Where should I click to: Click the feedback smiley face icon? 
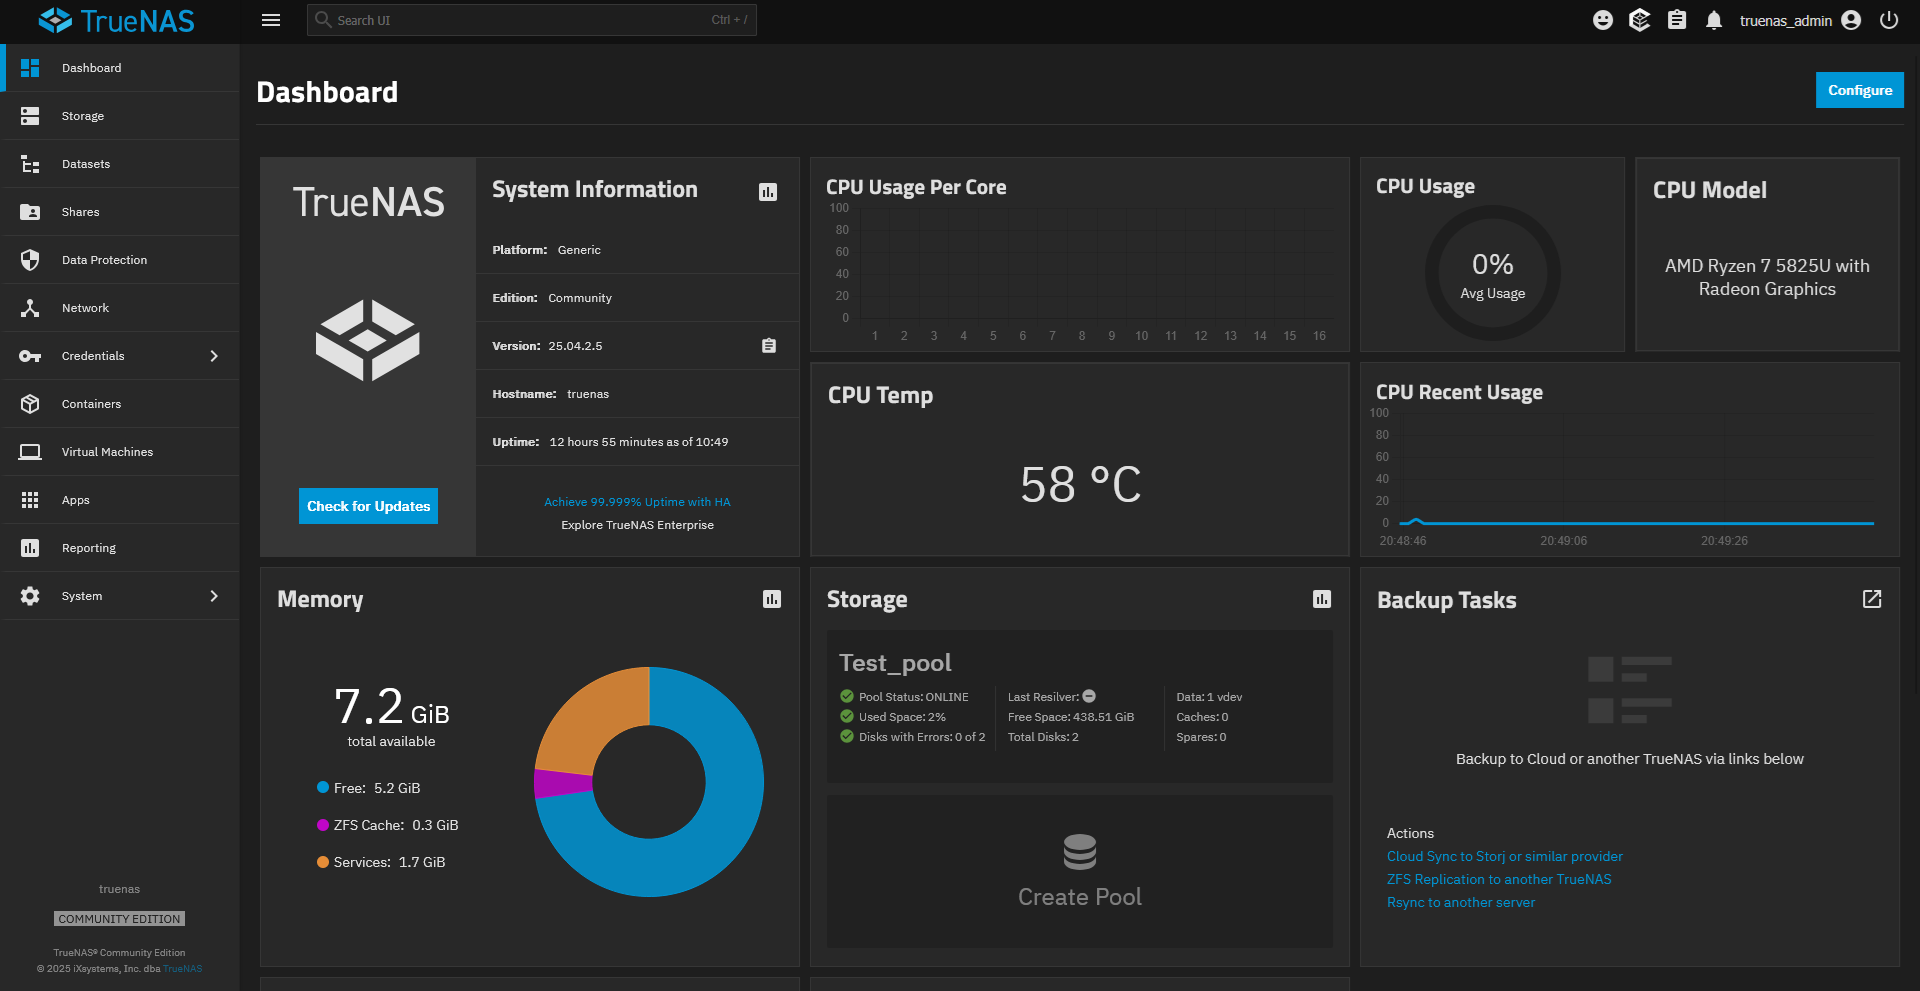click(1602, 20)
